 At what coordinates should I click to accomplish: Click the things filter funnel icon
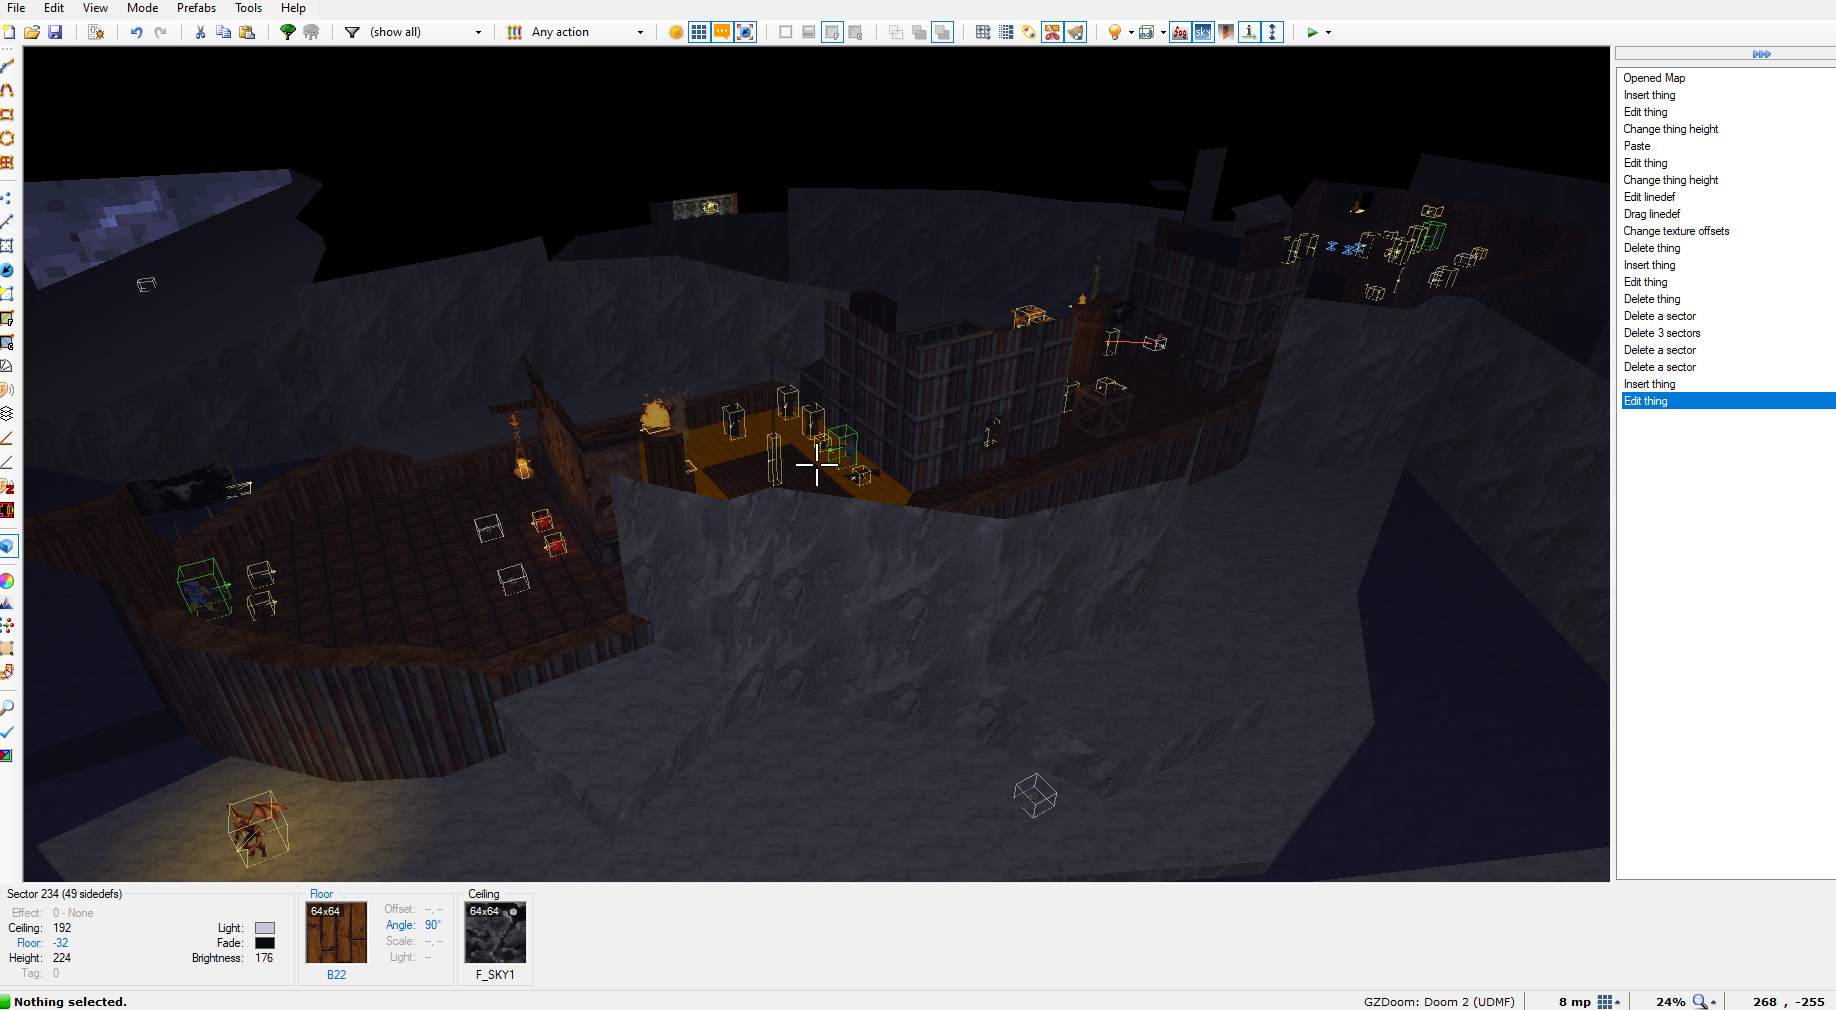352,32
